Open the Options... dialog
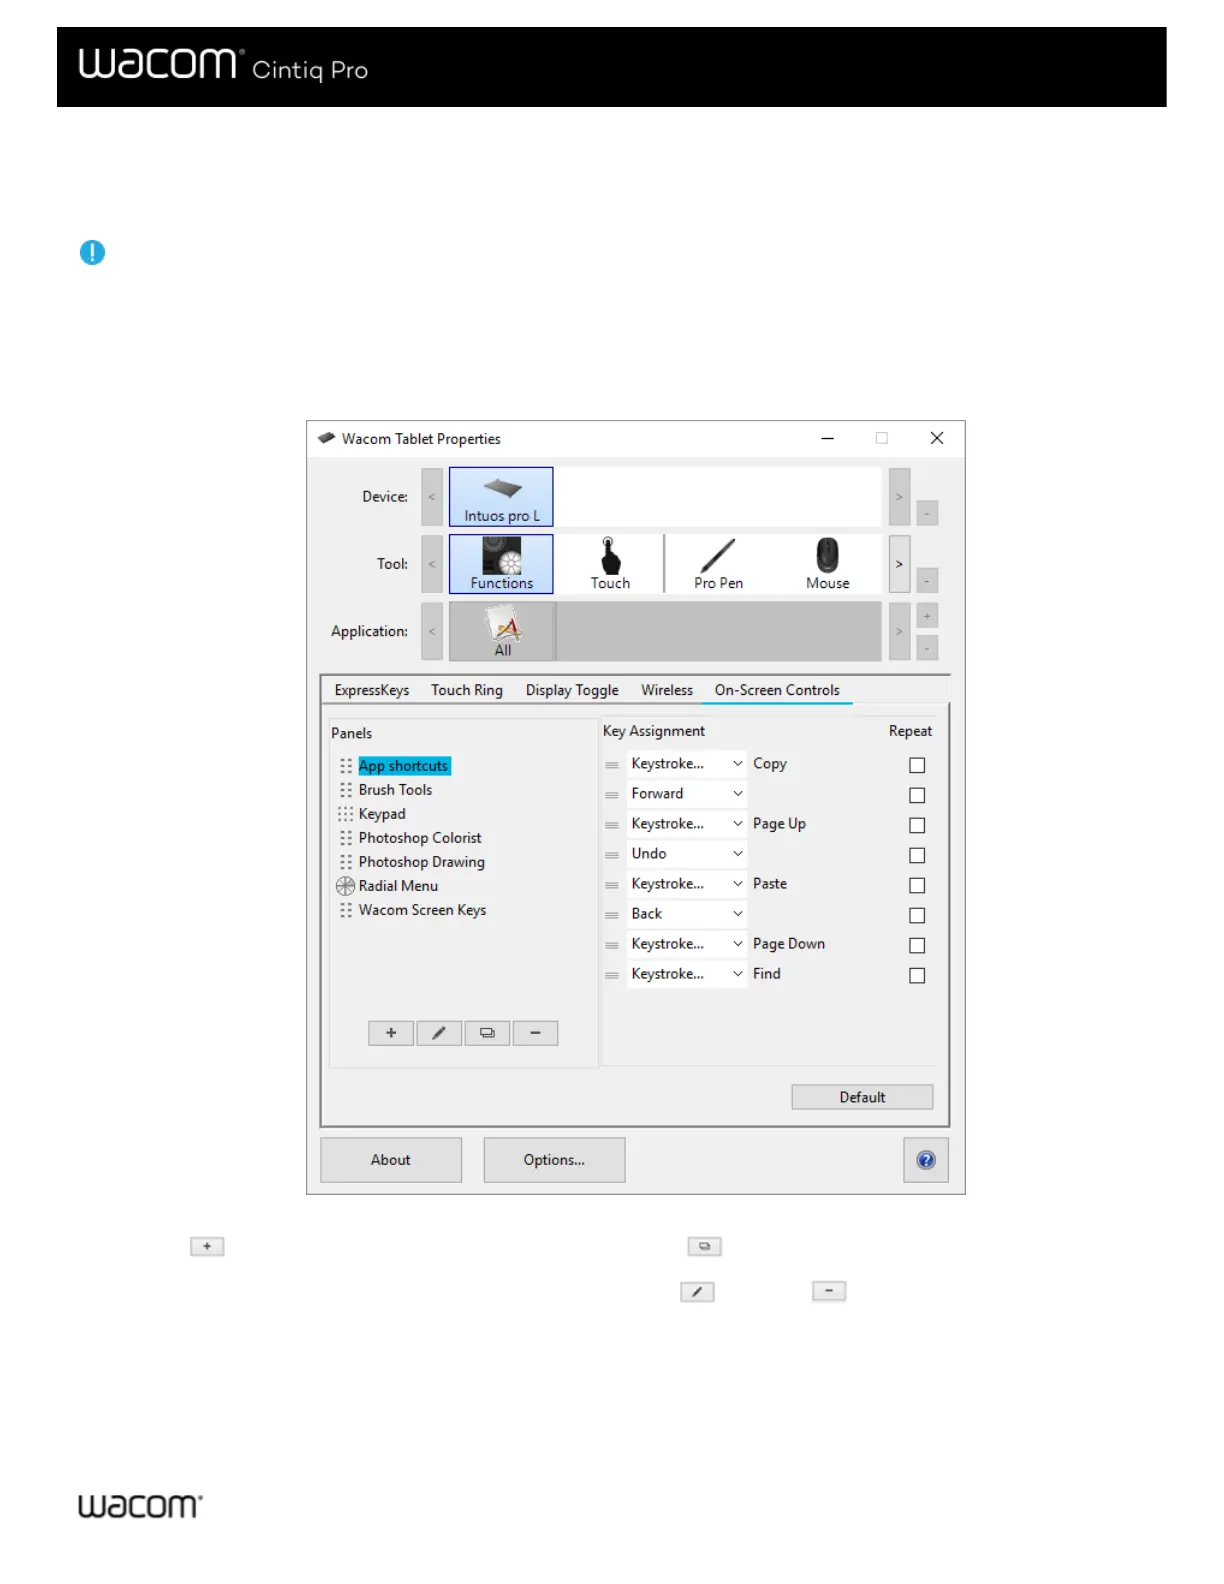This screenshot has width=1224, height=1584. [x=554, y=1160]
